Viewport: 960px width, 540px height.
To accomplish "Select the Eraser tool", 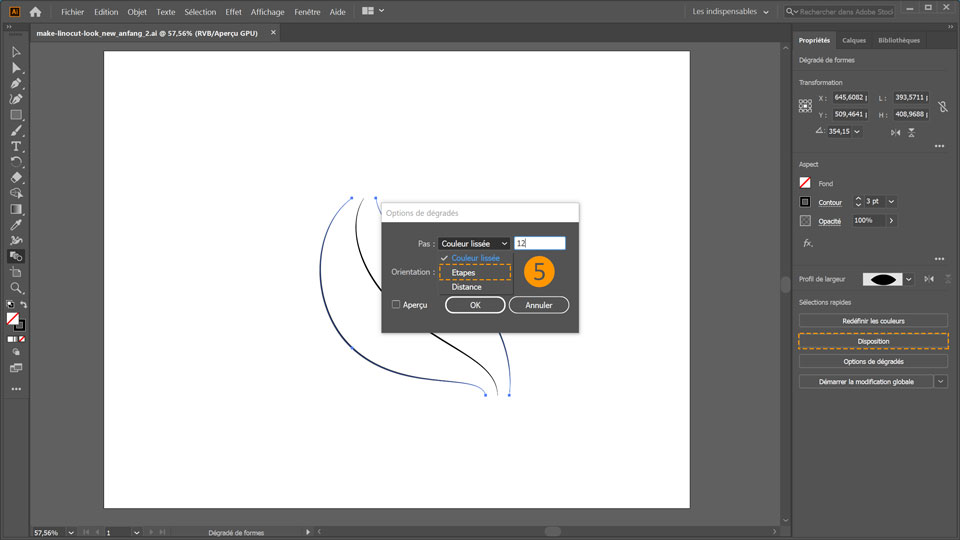I will [16, 178].
